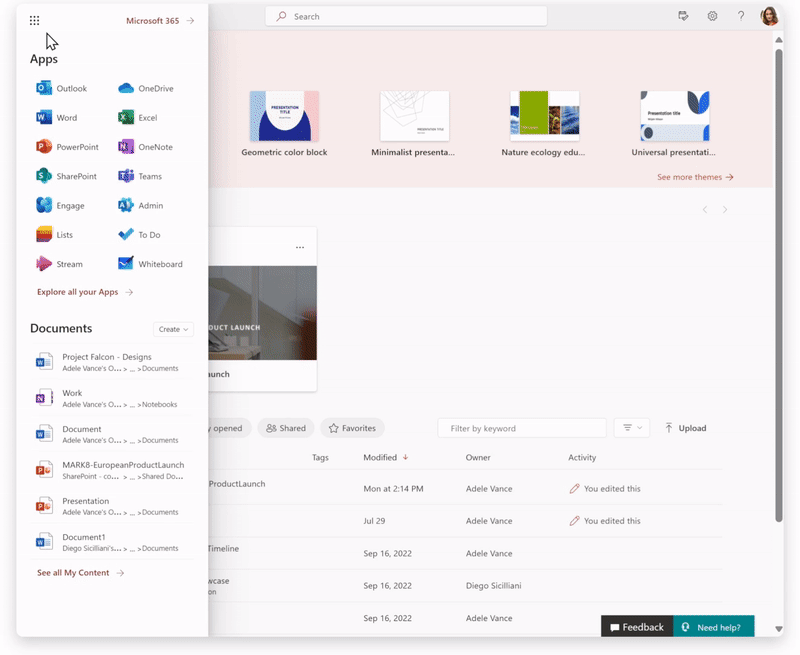Open recent document named Document
This screenshot has height=655, width=800.
coord(112,434)
